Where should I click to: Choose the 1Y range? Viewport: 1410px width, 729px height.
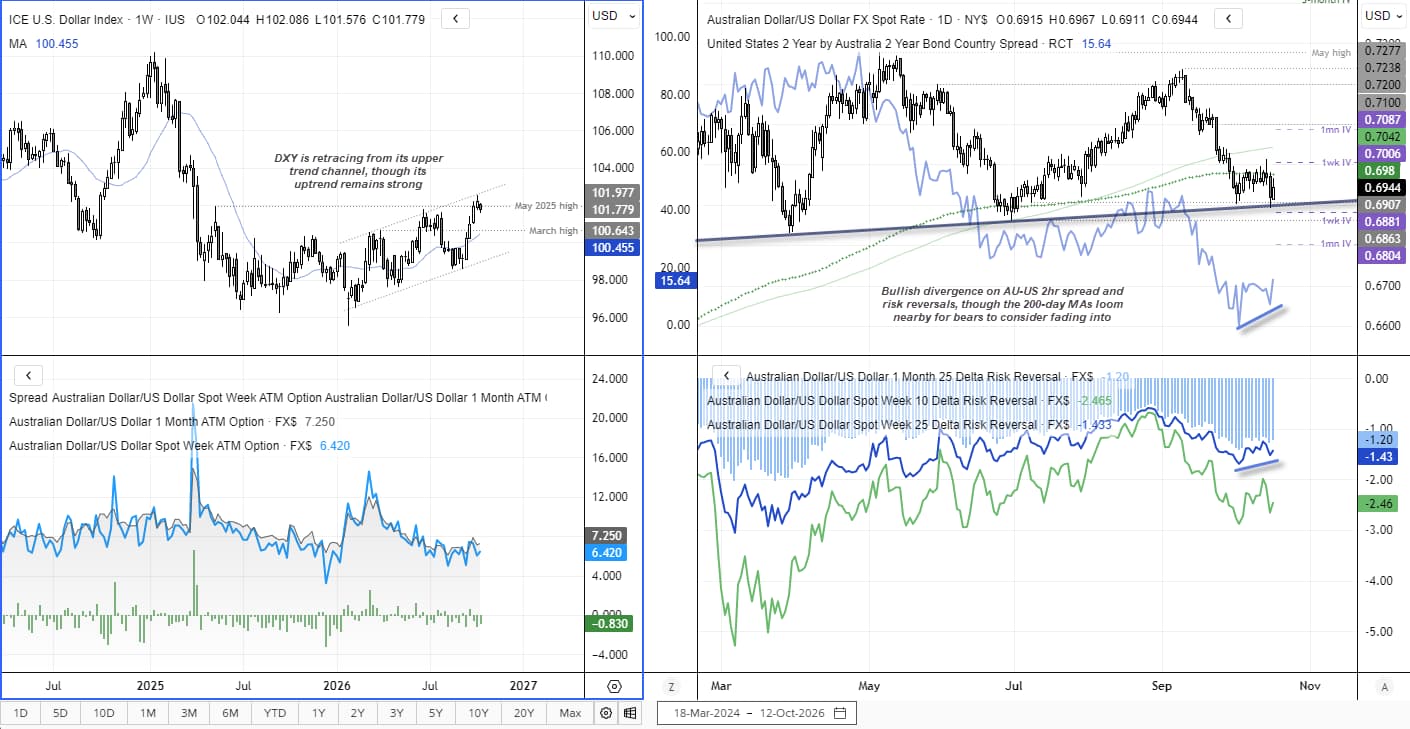318,713
